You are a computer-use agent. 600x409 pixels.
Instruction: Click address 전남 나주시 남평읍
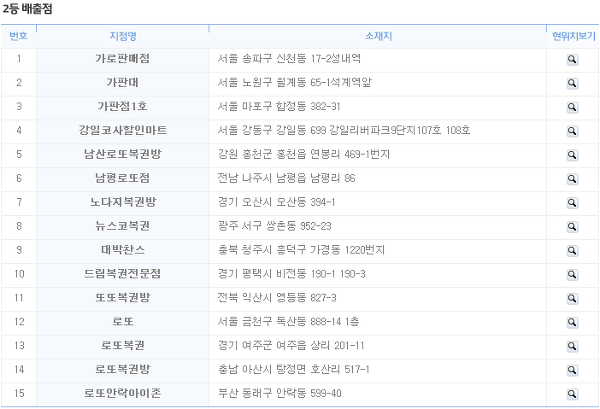click(x=260, y=178)
